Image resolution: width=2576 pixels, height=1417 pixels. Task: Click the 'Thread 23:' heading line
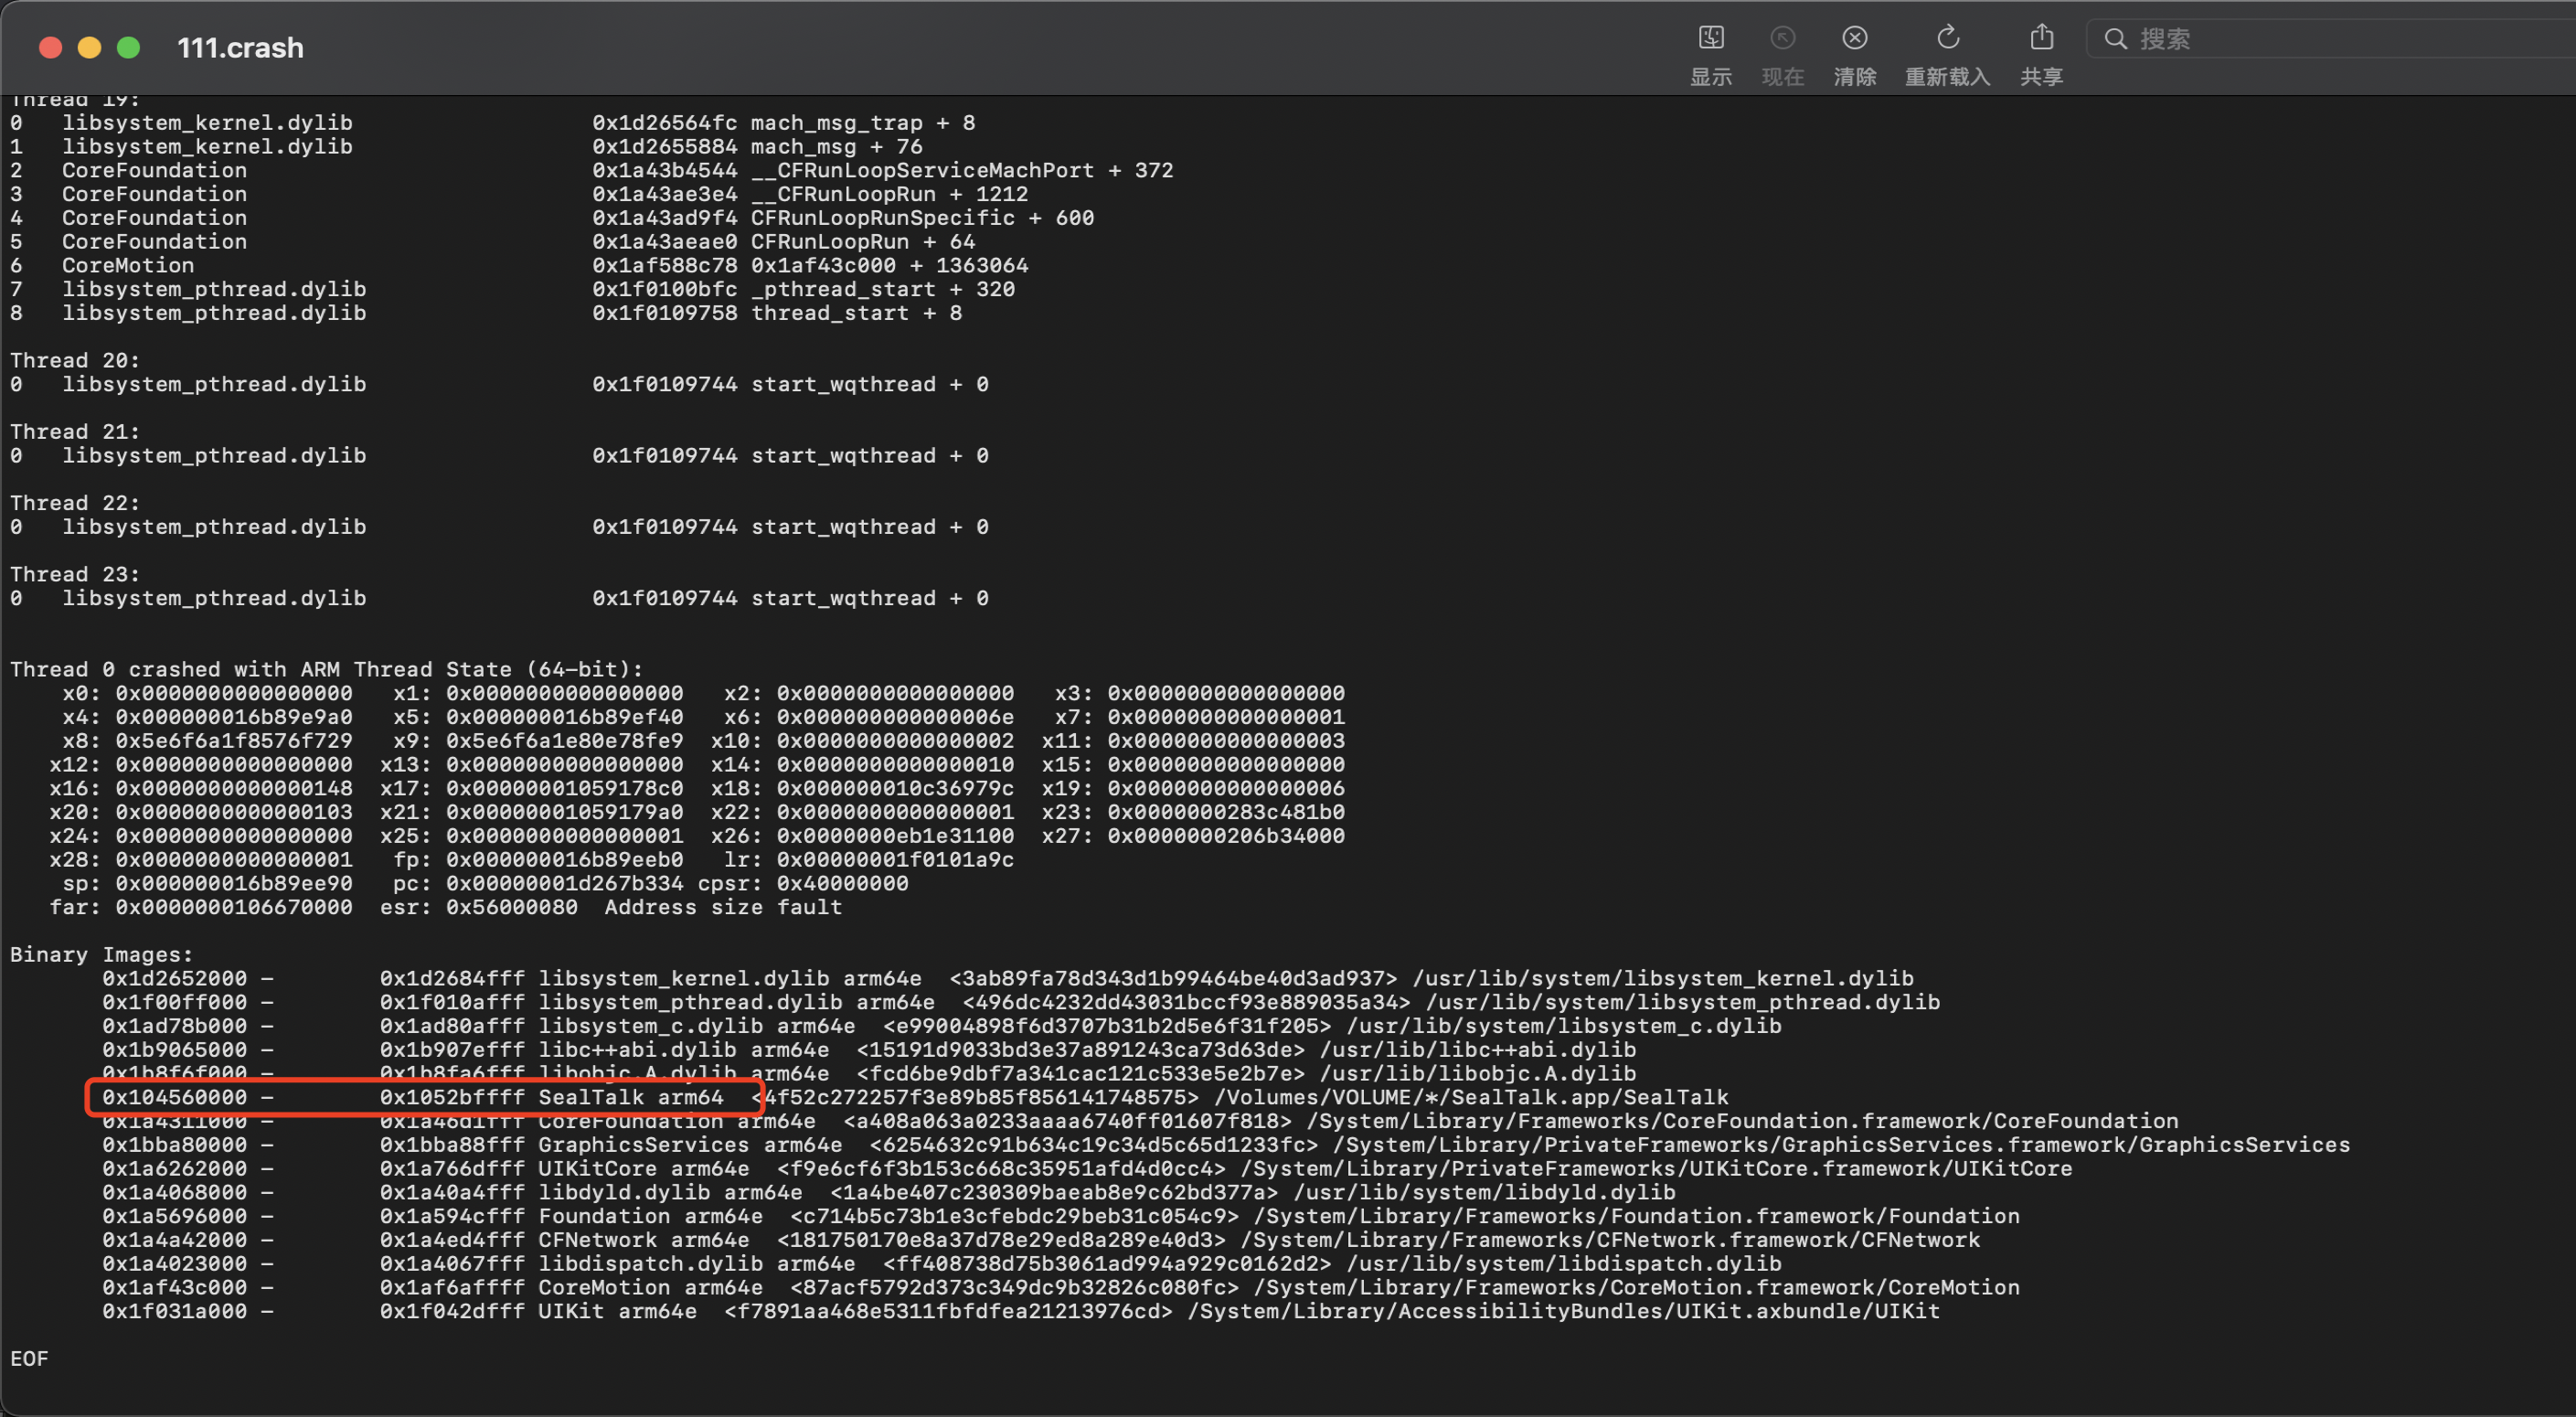[x=75, y=574]
